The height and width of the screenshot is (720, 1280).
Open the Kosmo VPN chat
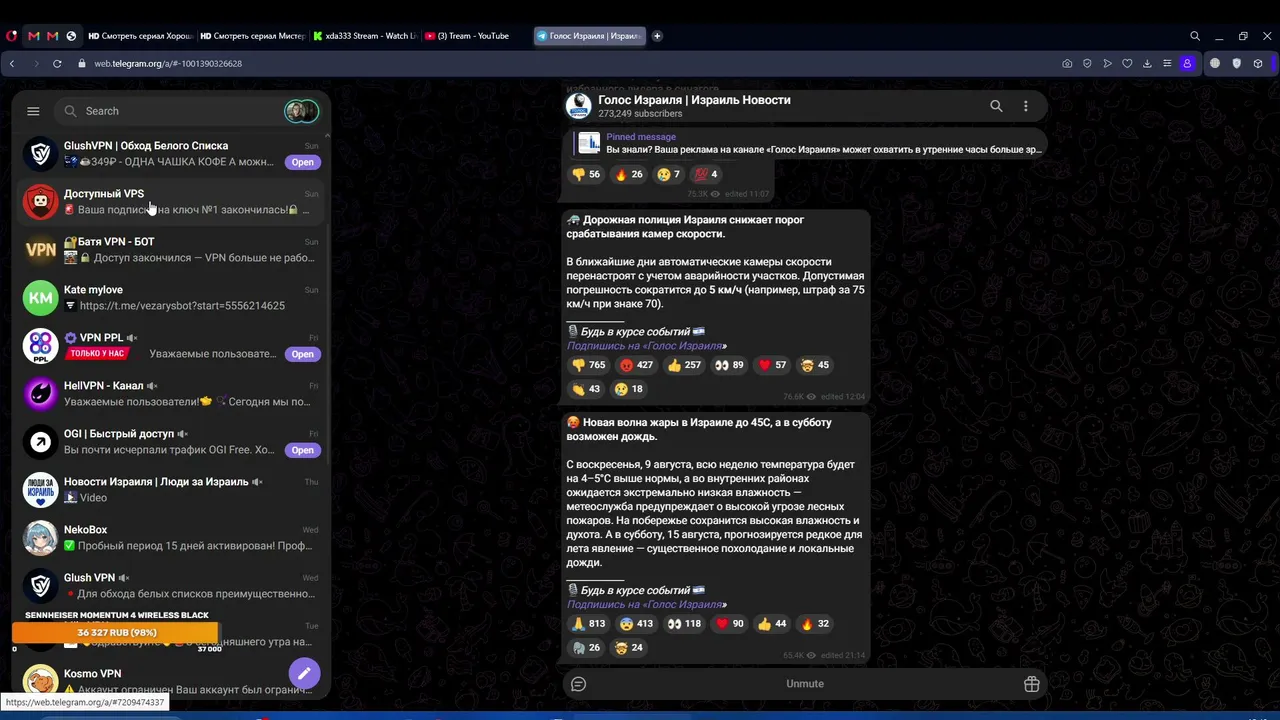click(171, 680)
